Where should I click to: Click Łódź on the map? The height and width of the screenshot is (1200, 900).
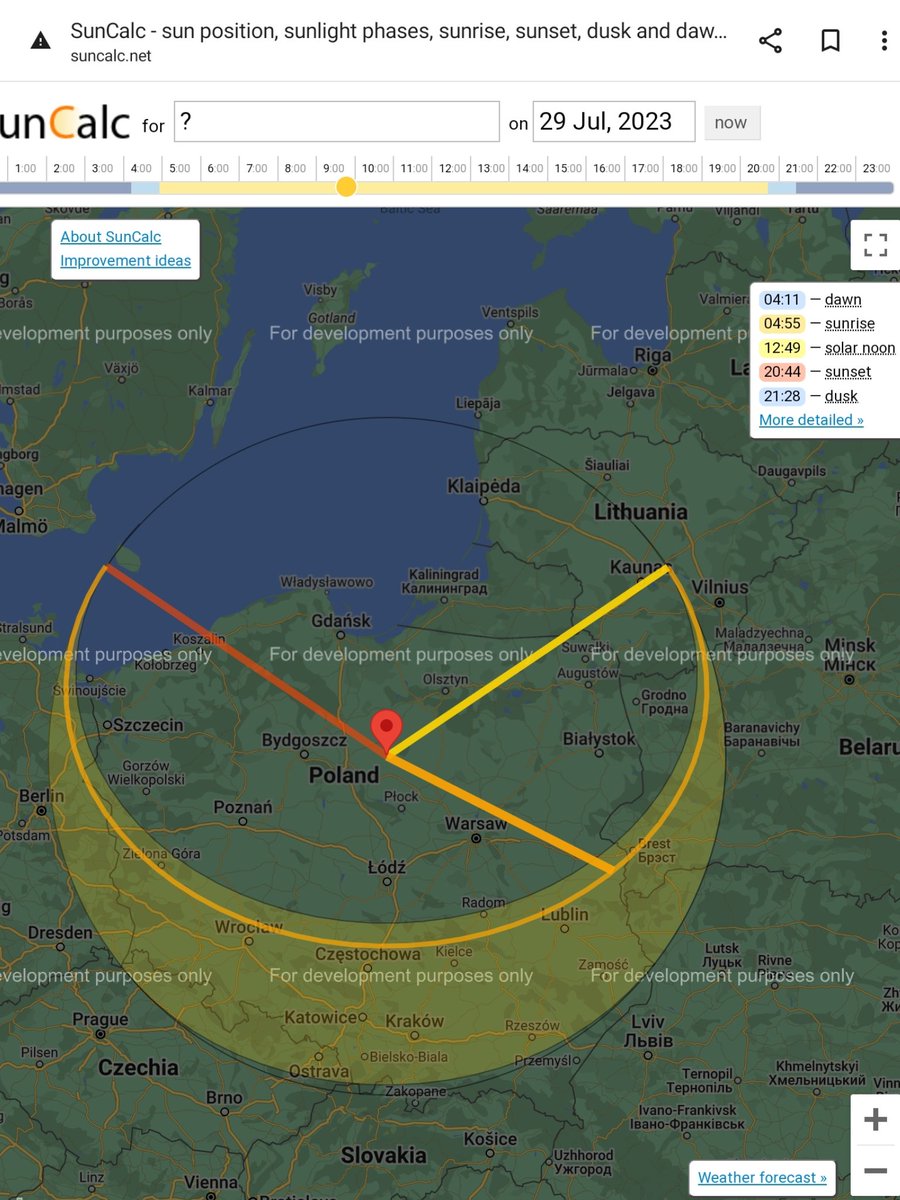386,868
